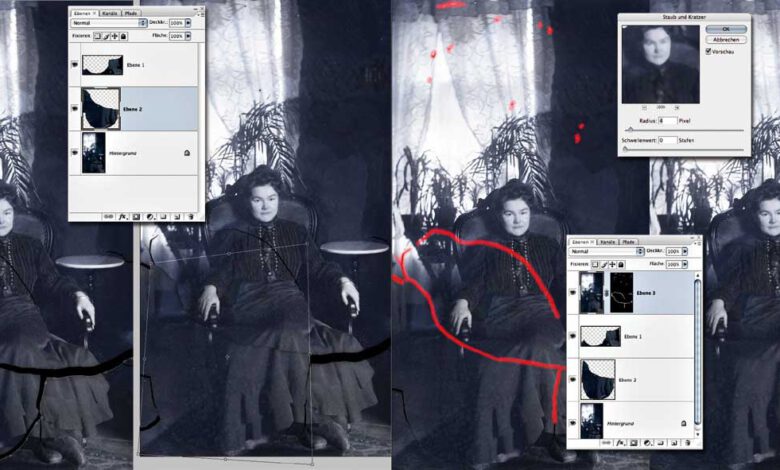Click scrollbar down arrow in Ebene 3 panel
Image resolution: width=780 pixels, height=470 pixels.
click(697, 434)
